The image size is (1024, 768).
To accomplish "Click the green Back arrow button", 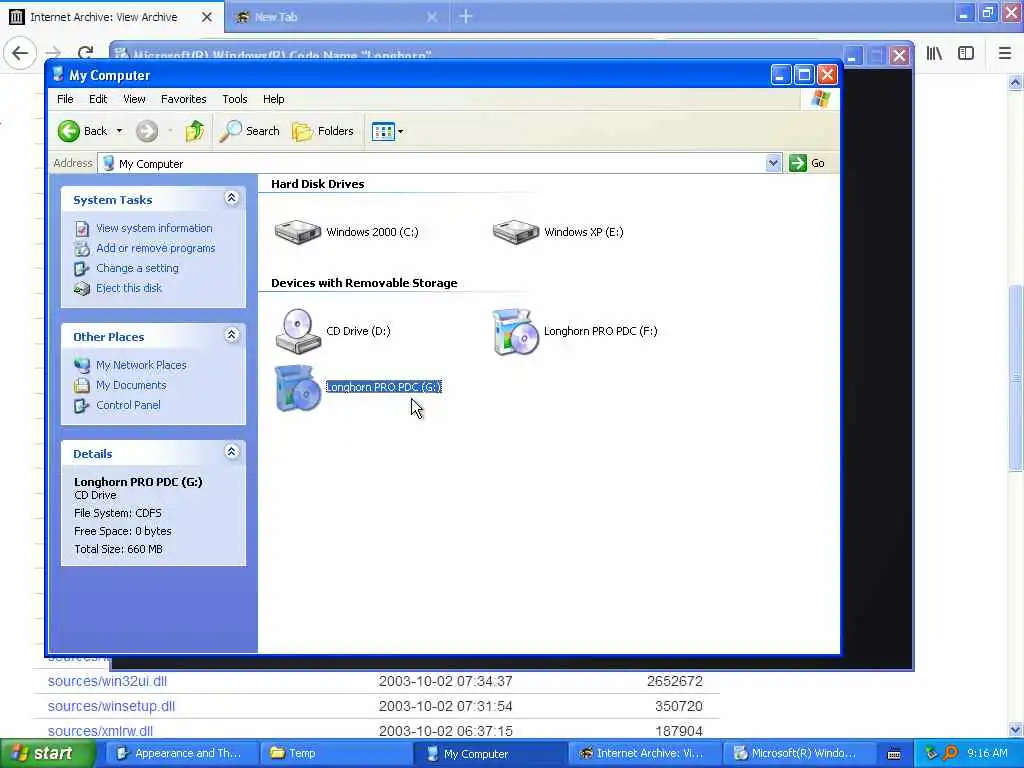I will pos(69,131).
